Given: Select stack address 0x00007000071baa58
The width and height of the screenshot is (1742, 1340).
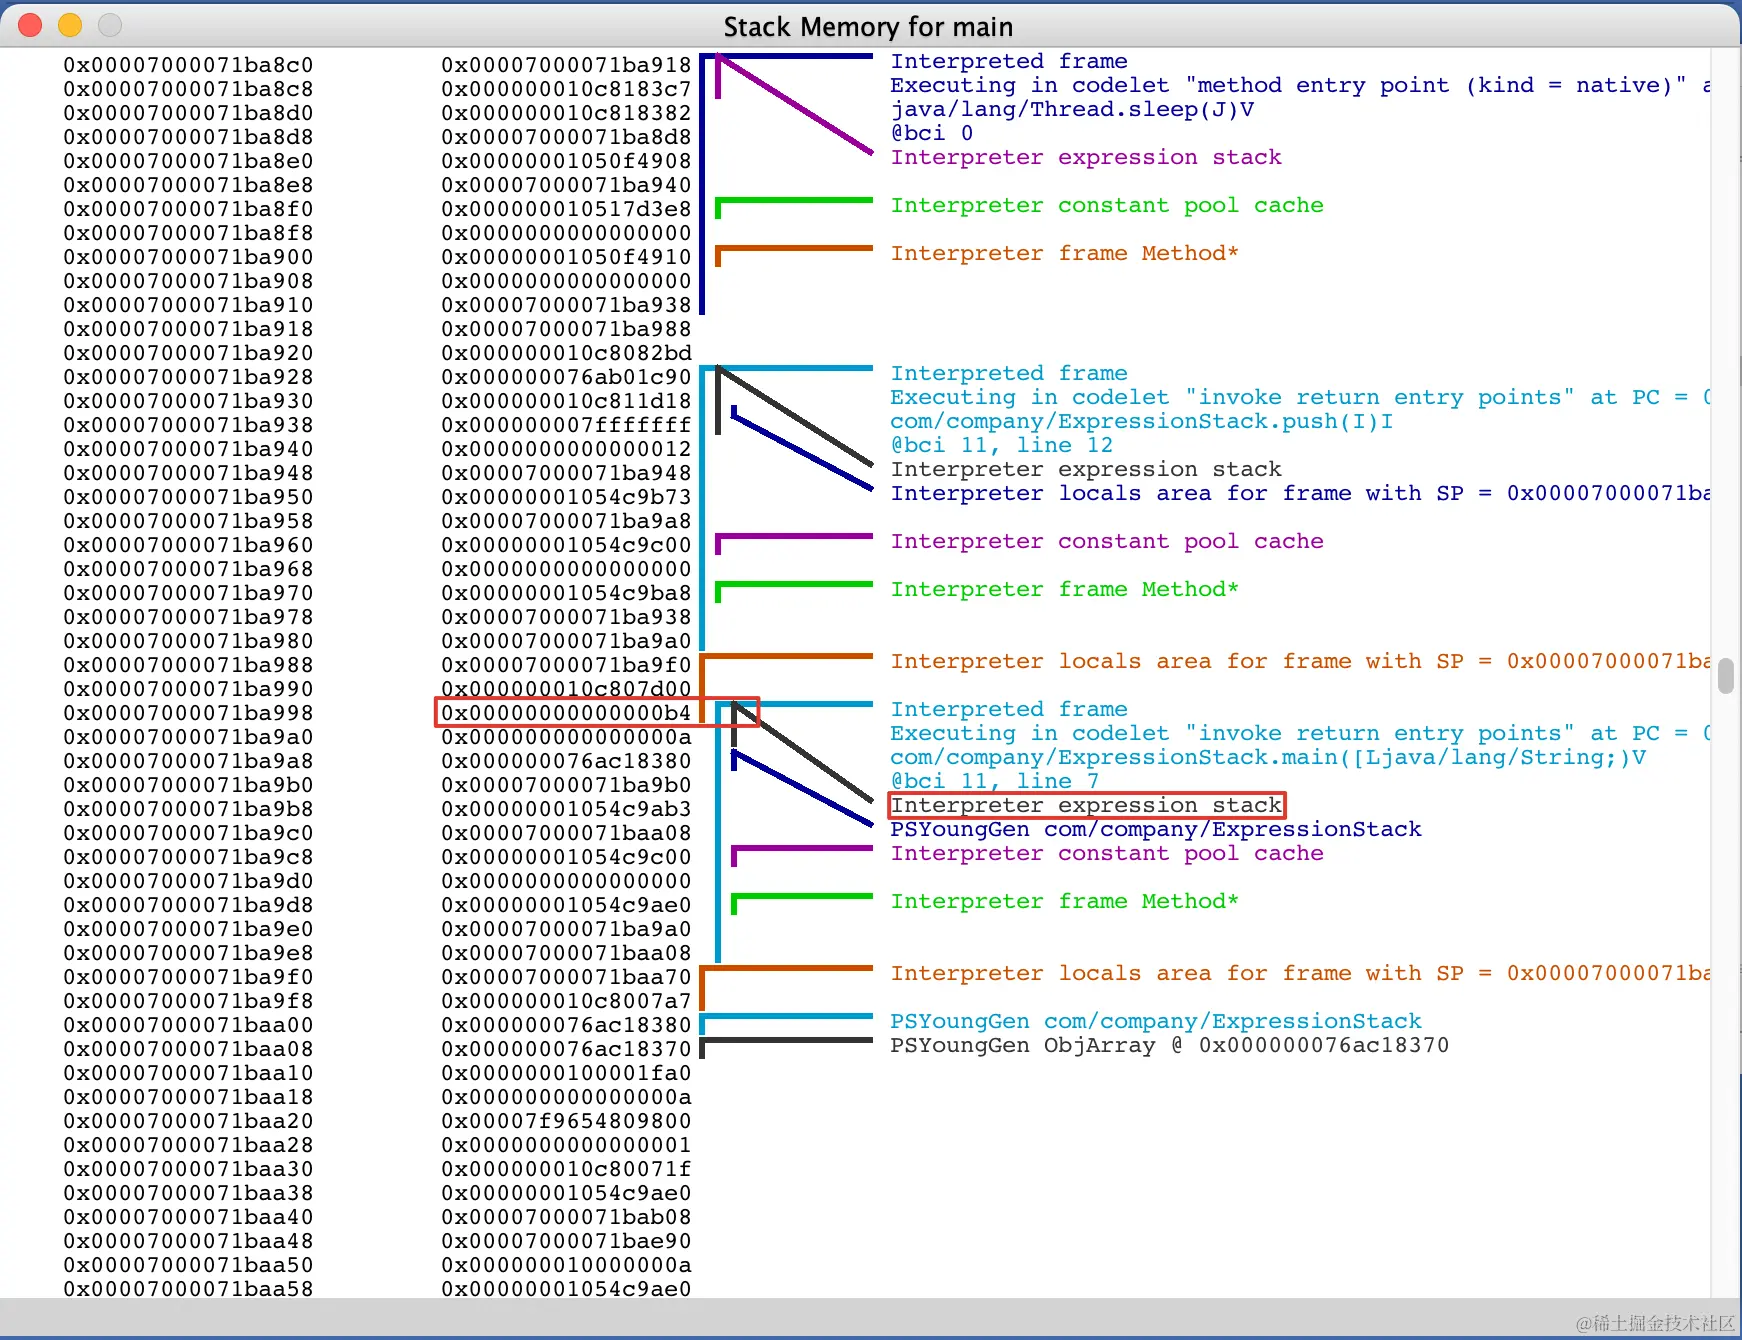Looking at the screenshot, I should (188, 1289).
